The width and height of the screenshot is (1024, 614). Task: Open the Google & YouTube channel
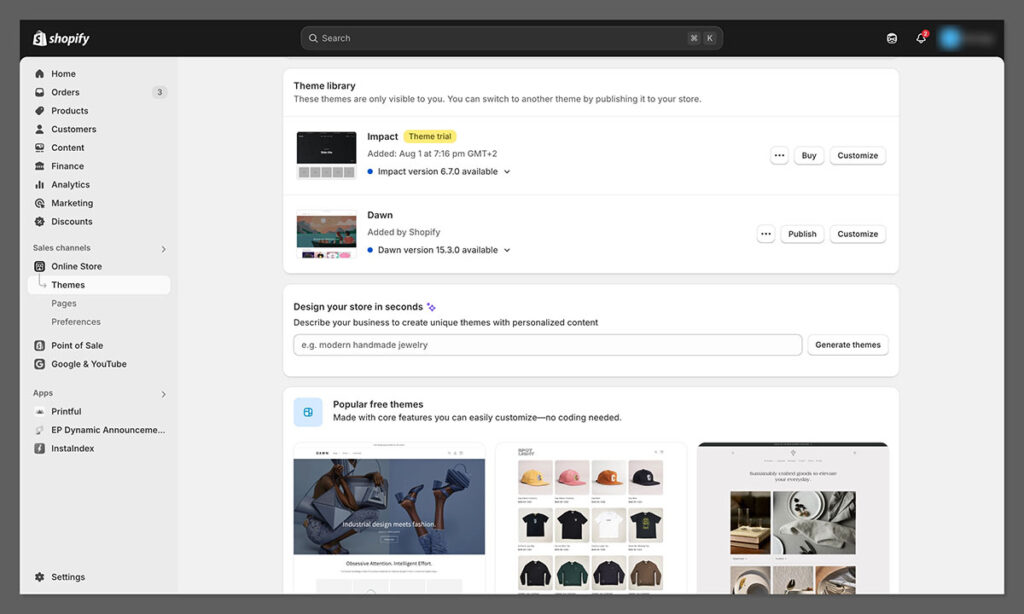[x=88, y=364]
